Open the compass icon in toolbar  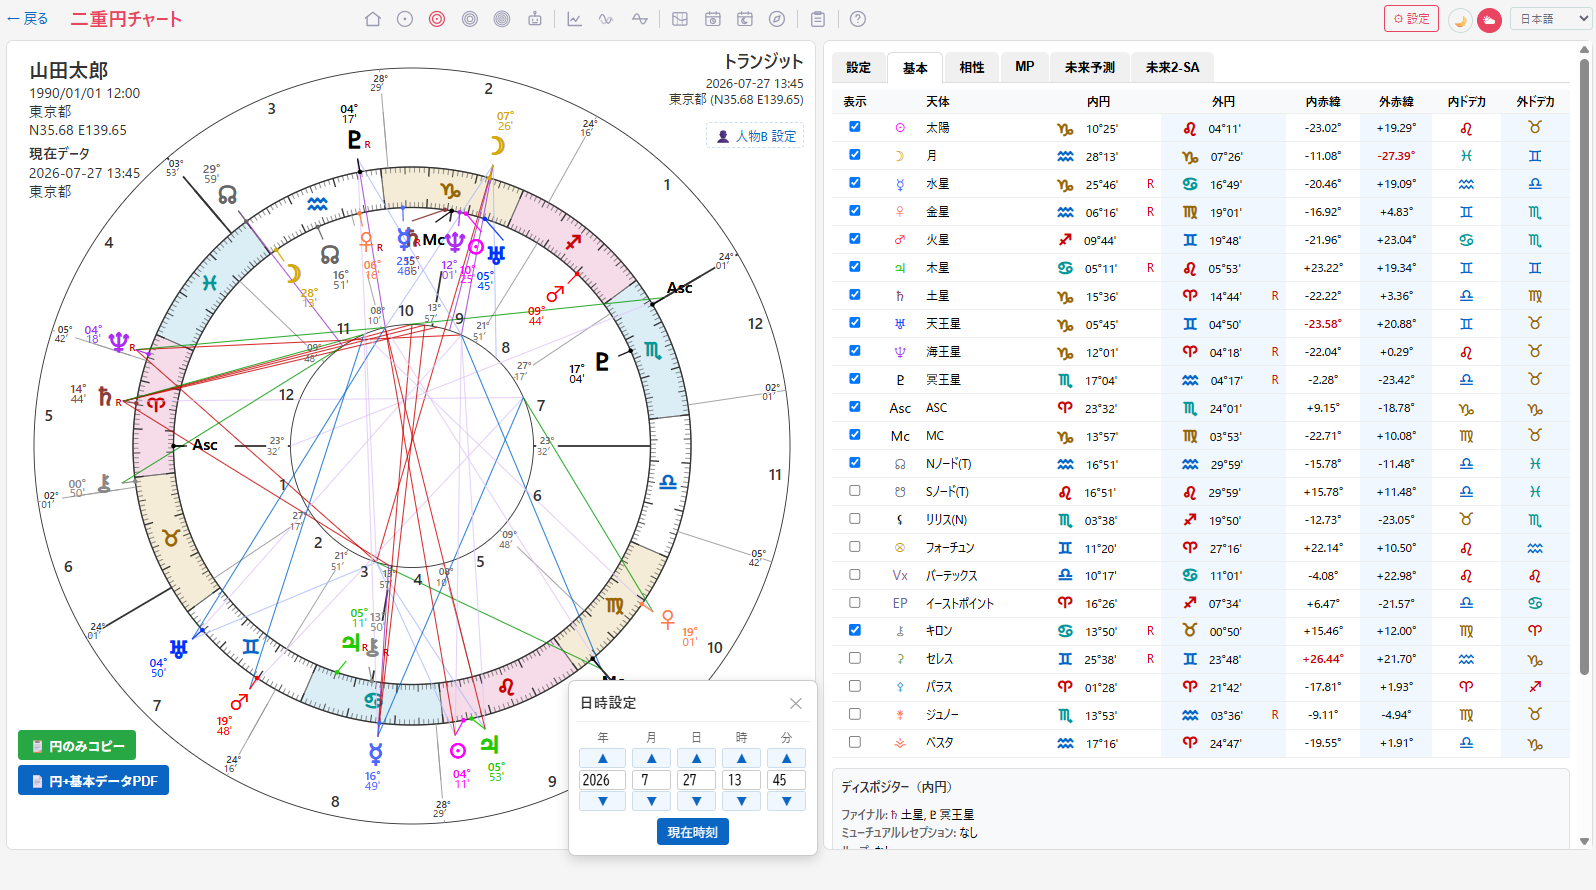(x=777, y=19)
